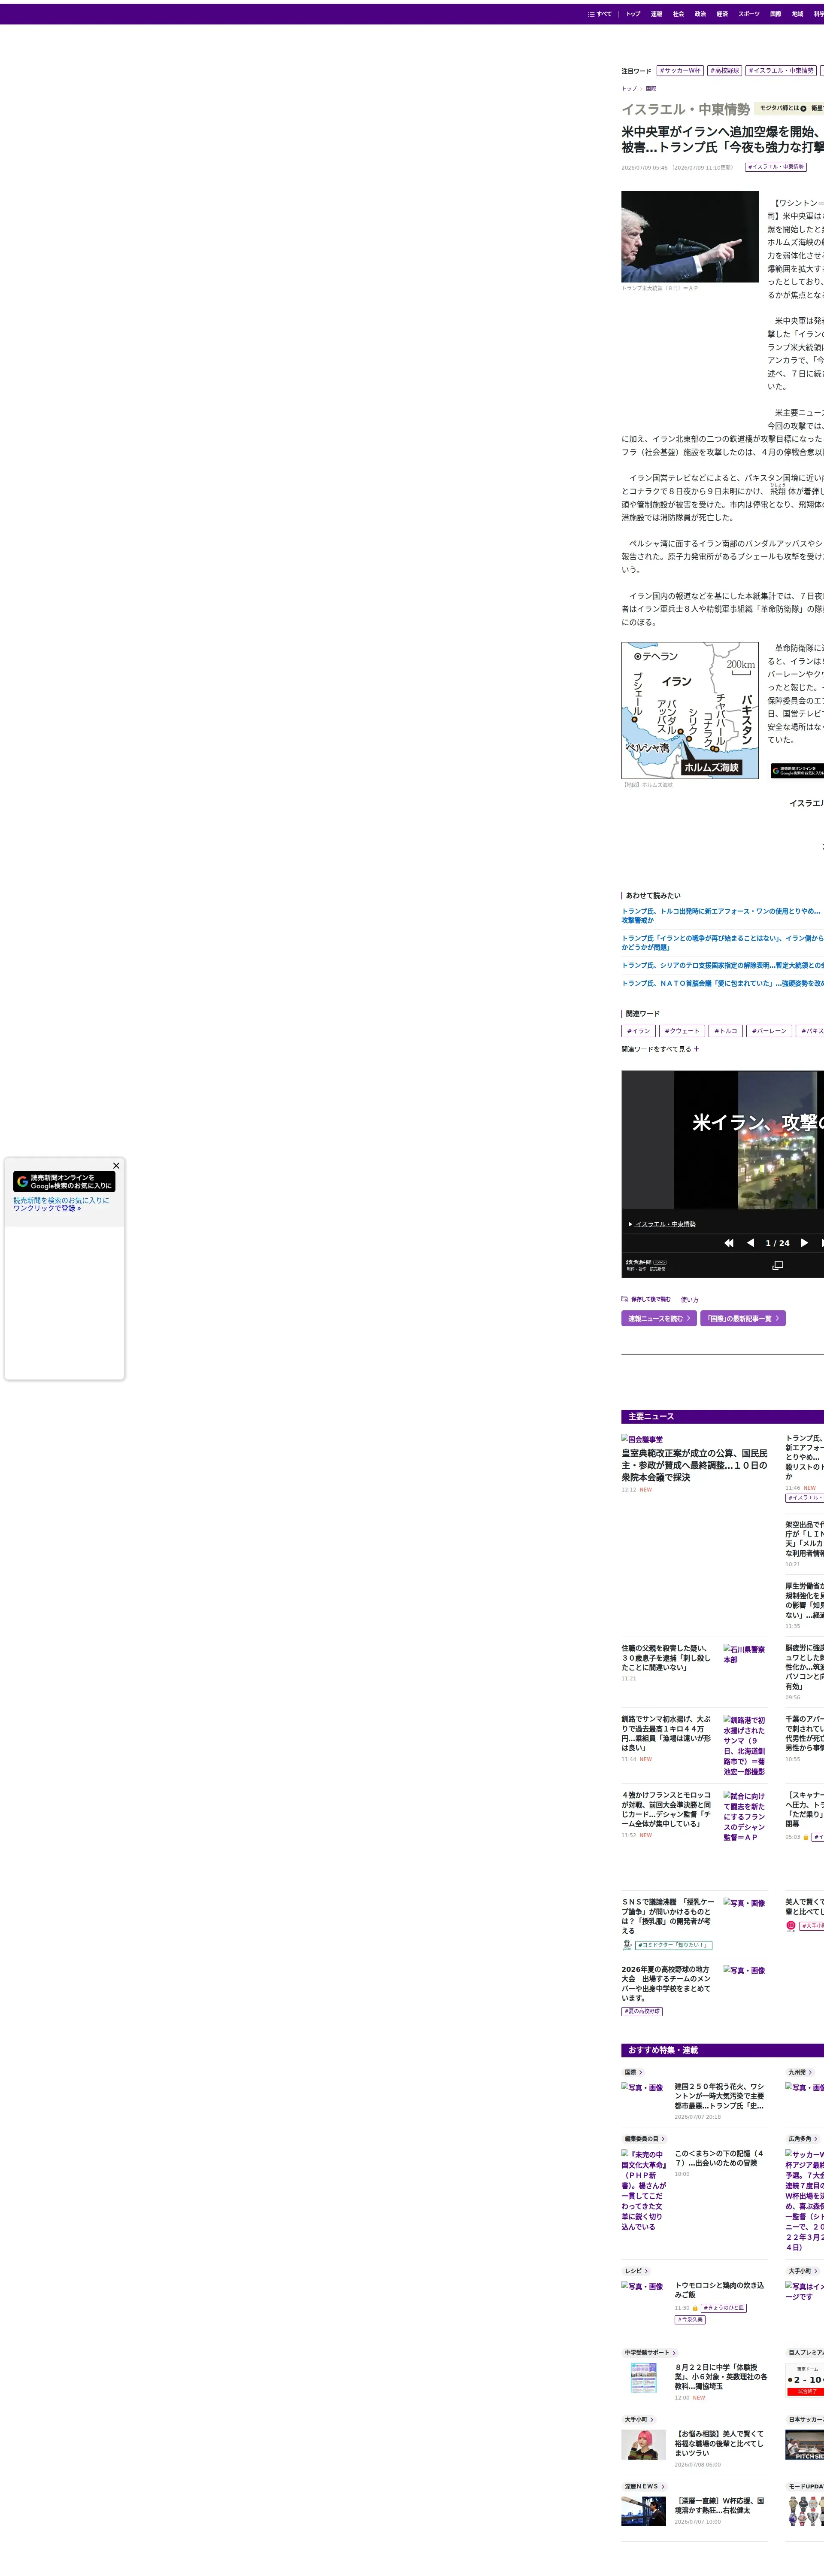Click the モジタバ師とは arrow icon
824x2576 pixels.
[803, 108]
